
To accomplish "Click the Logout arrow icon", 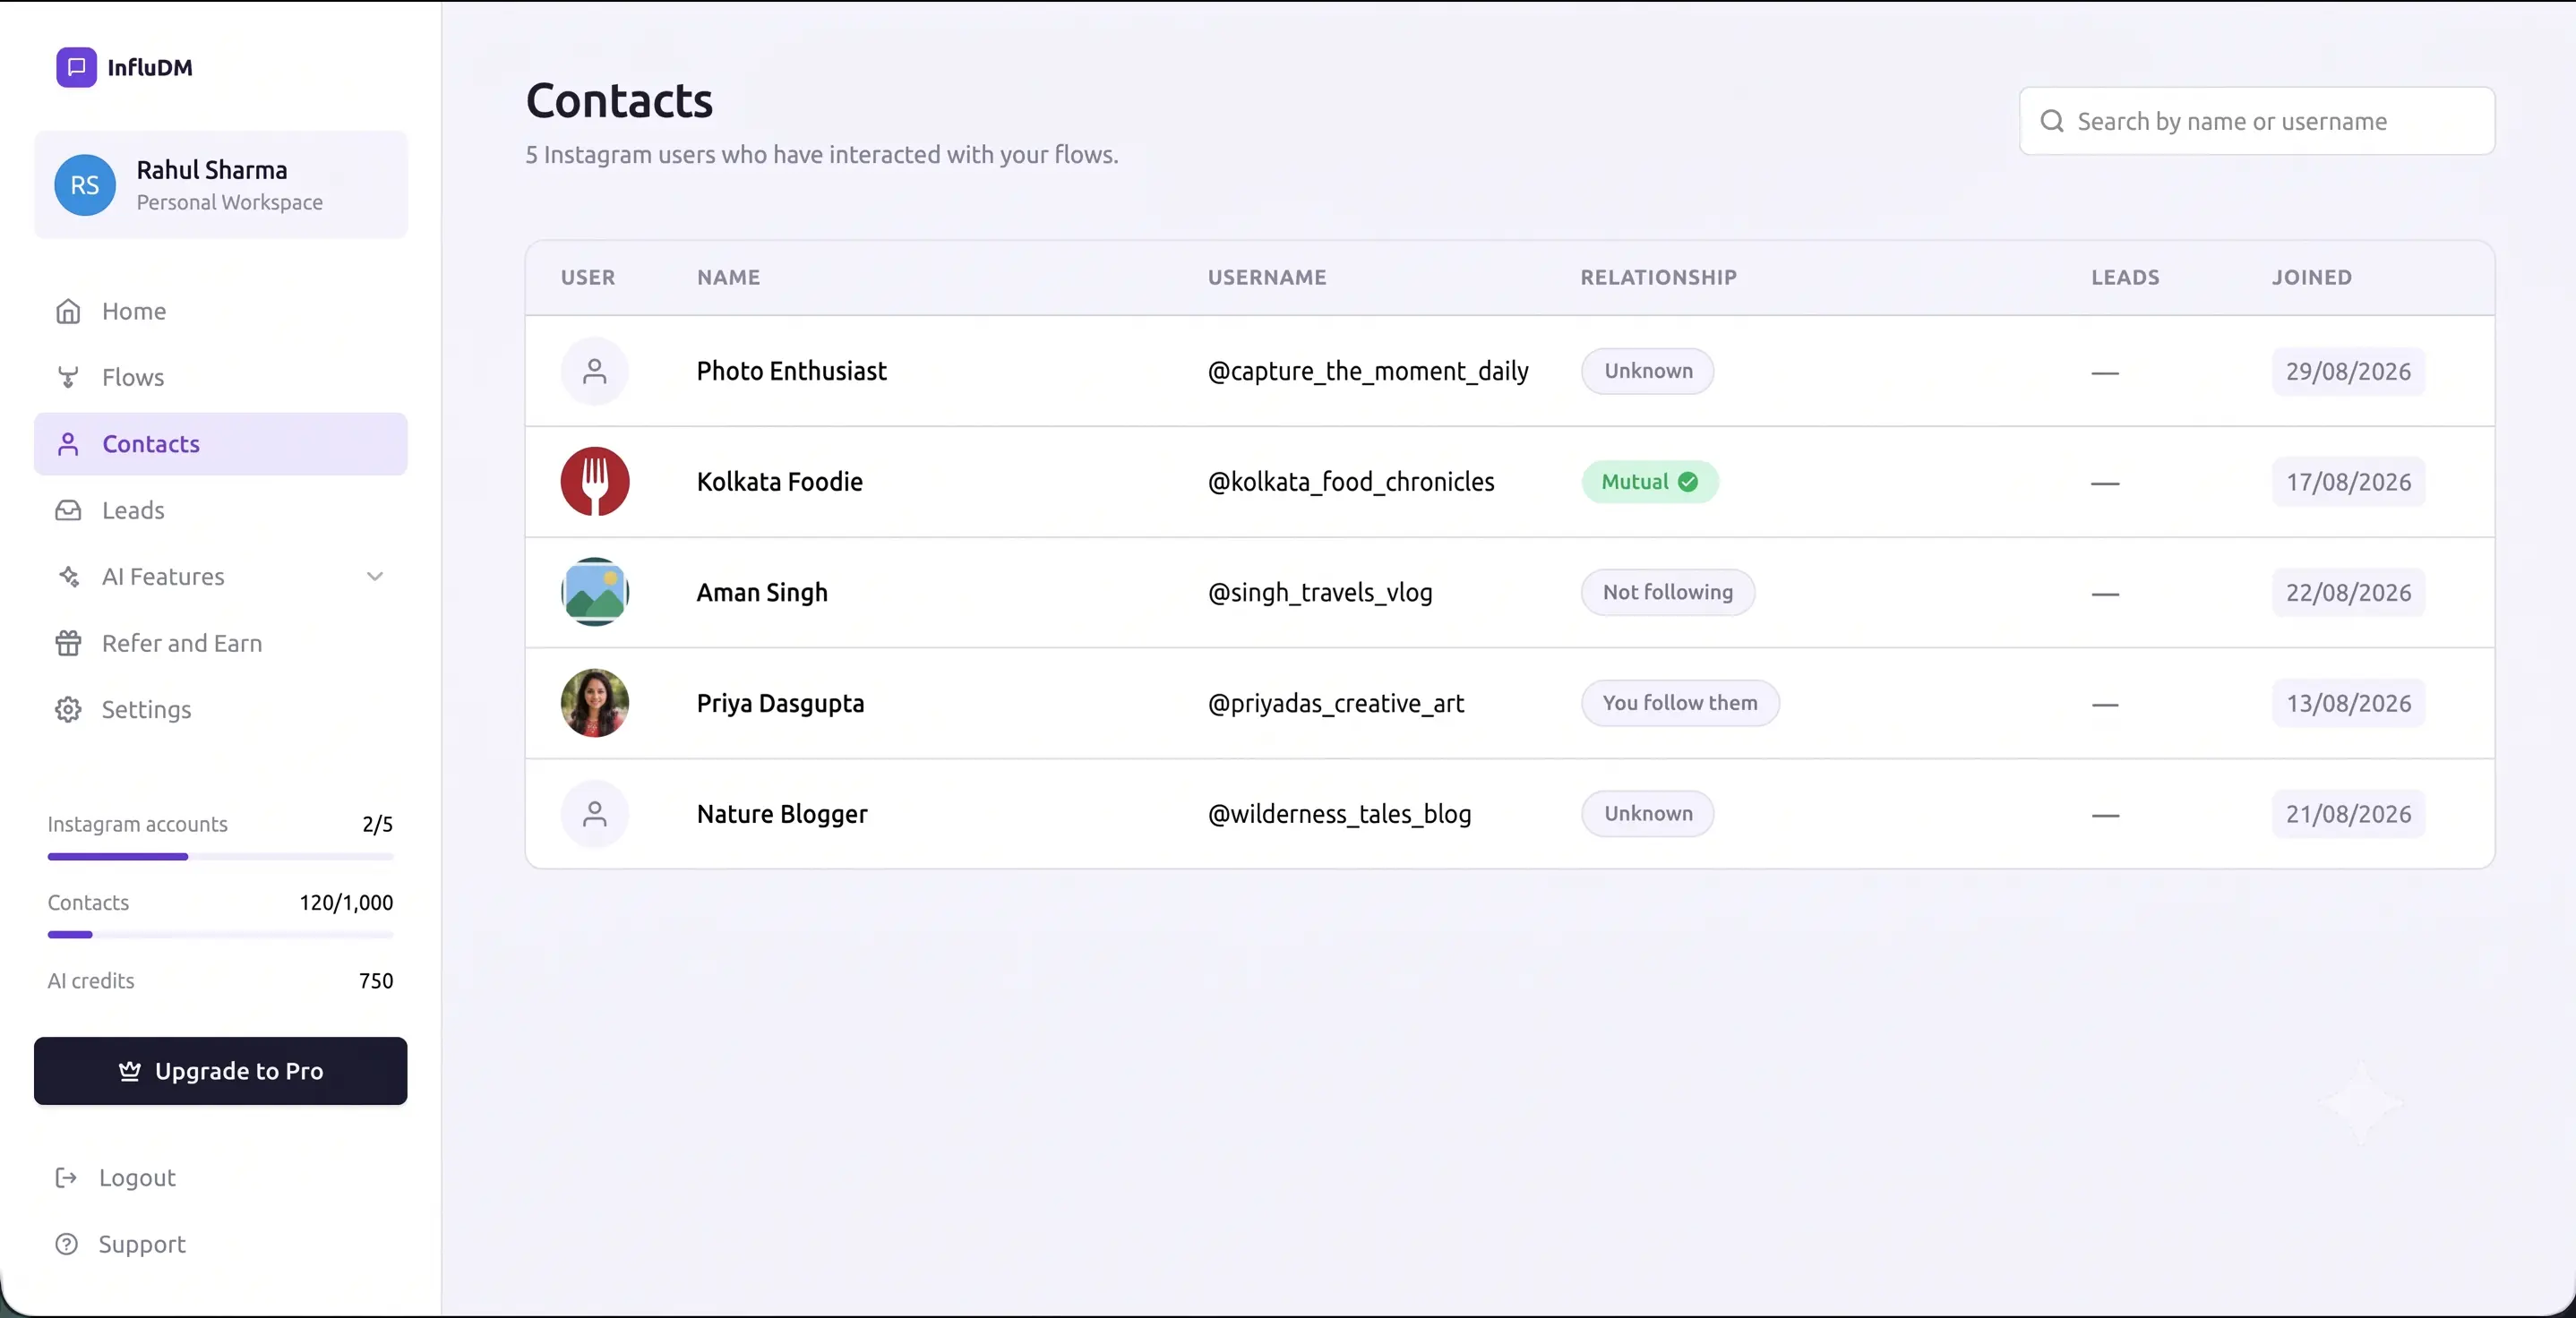I will pos(66,1178).
